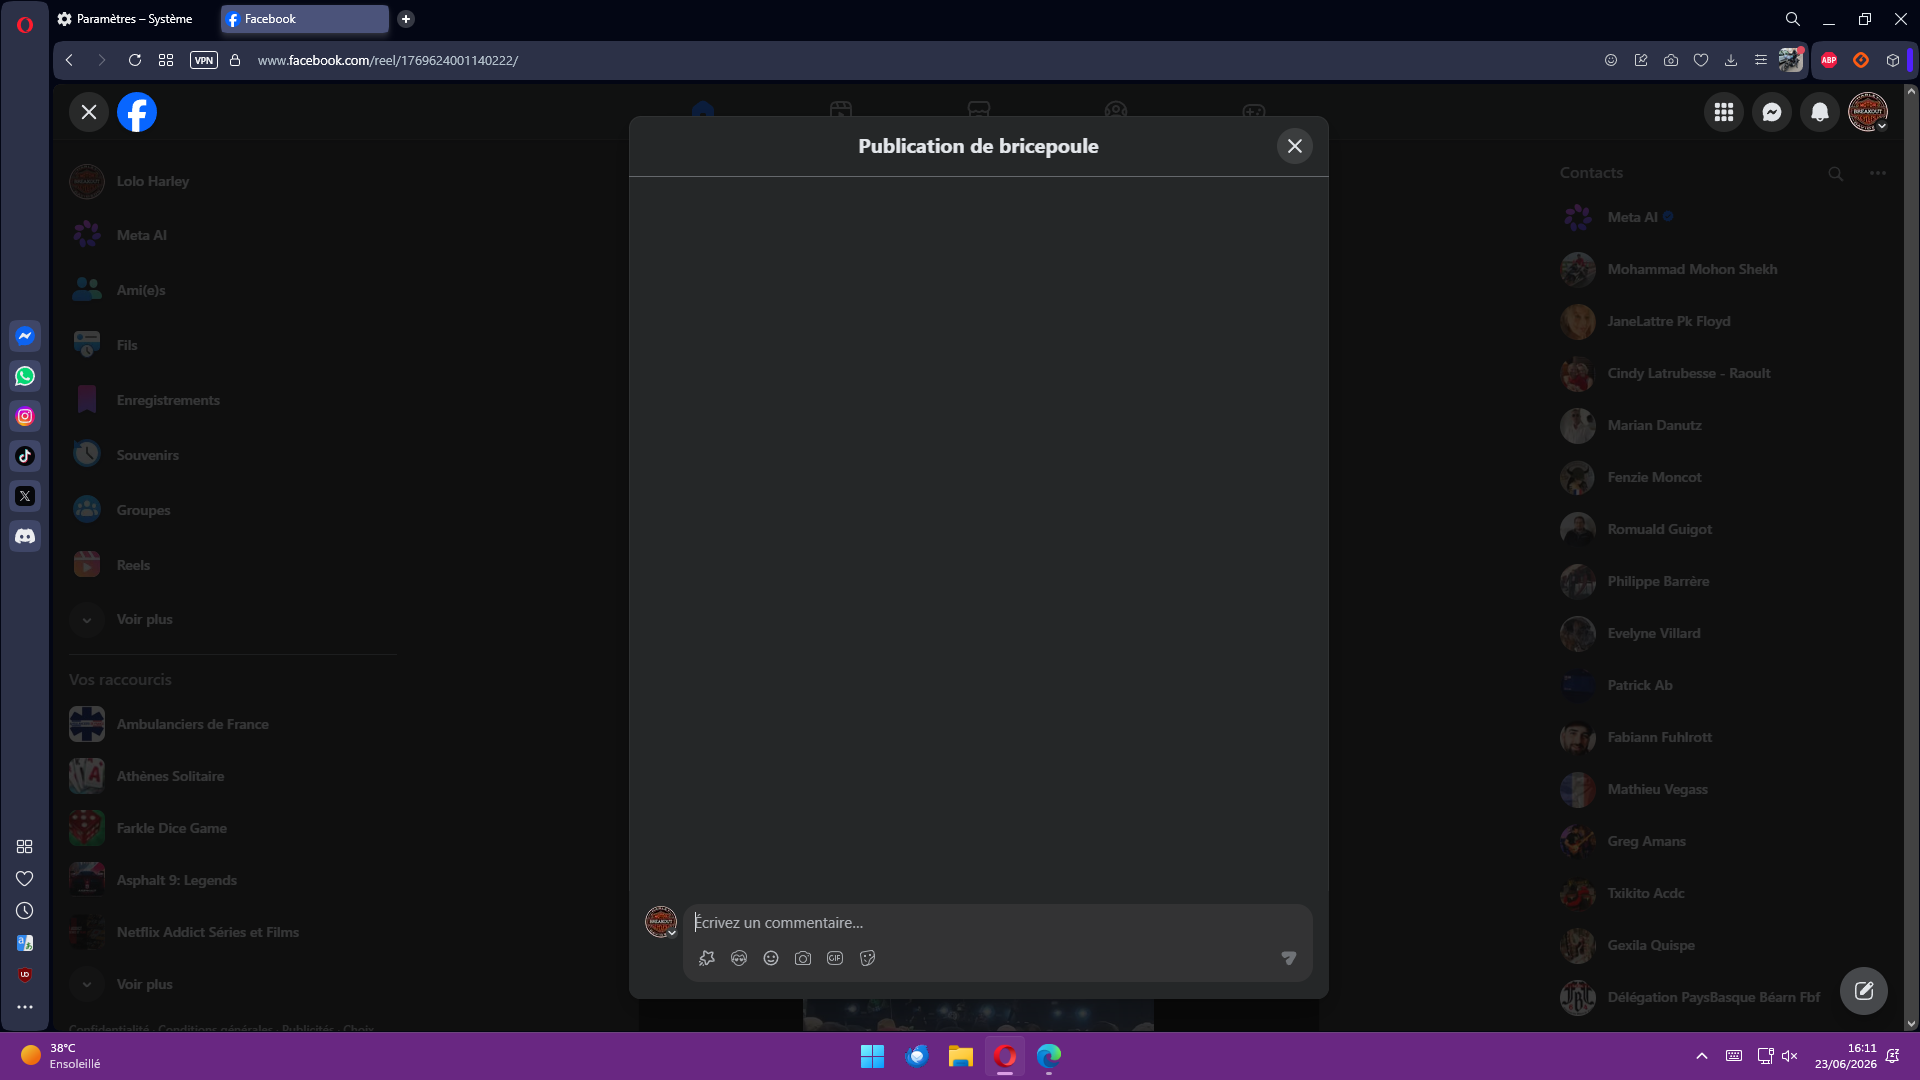Open the sticker picker icon
1920x1080 pixels.
[867, 958]
